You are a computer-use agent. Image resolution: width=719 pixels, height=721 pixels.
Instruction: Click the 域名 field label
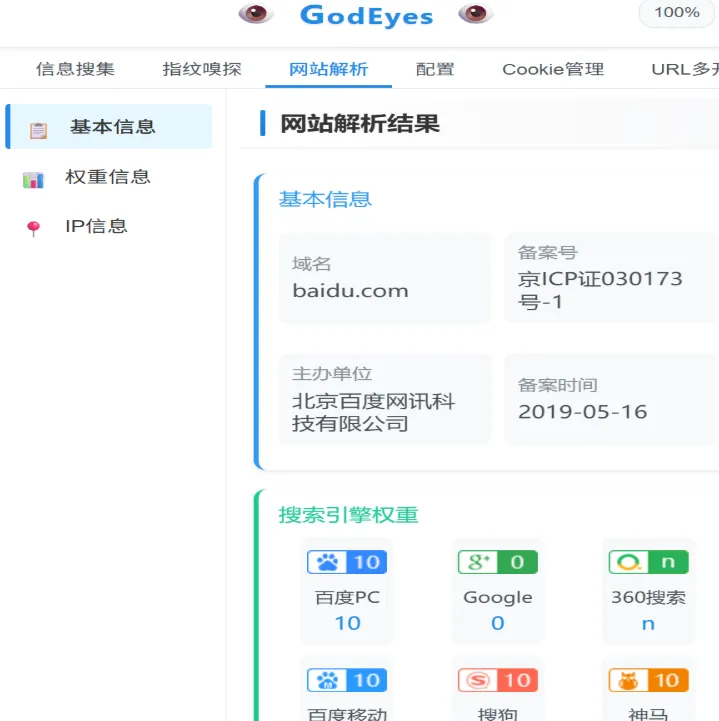312,264
